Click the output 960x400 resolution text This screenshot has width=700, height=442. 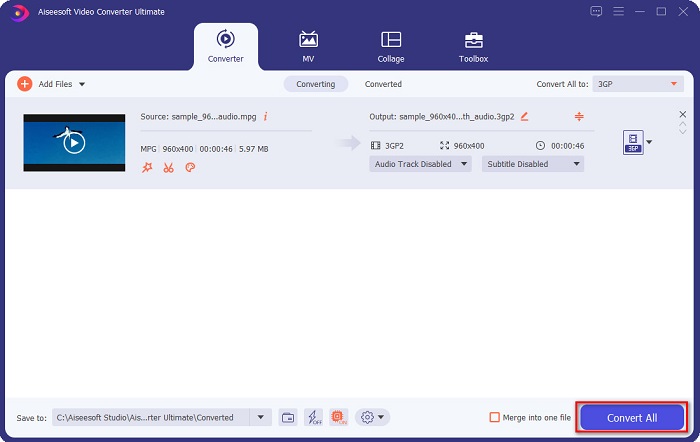[x=469, y=146]
